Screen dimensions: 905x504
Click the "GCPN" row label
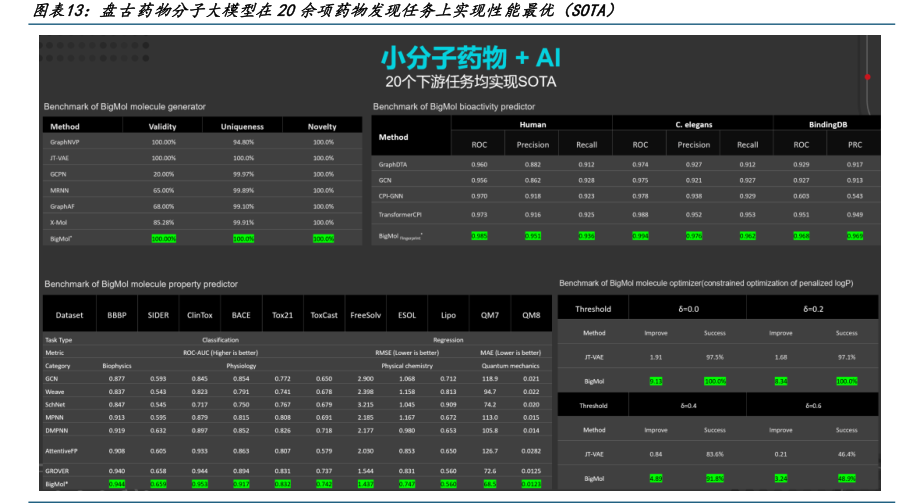coord(58,174)
